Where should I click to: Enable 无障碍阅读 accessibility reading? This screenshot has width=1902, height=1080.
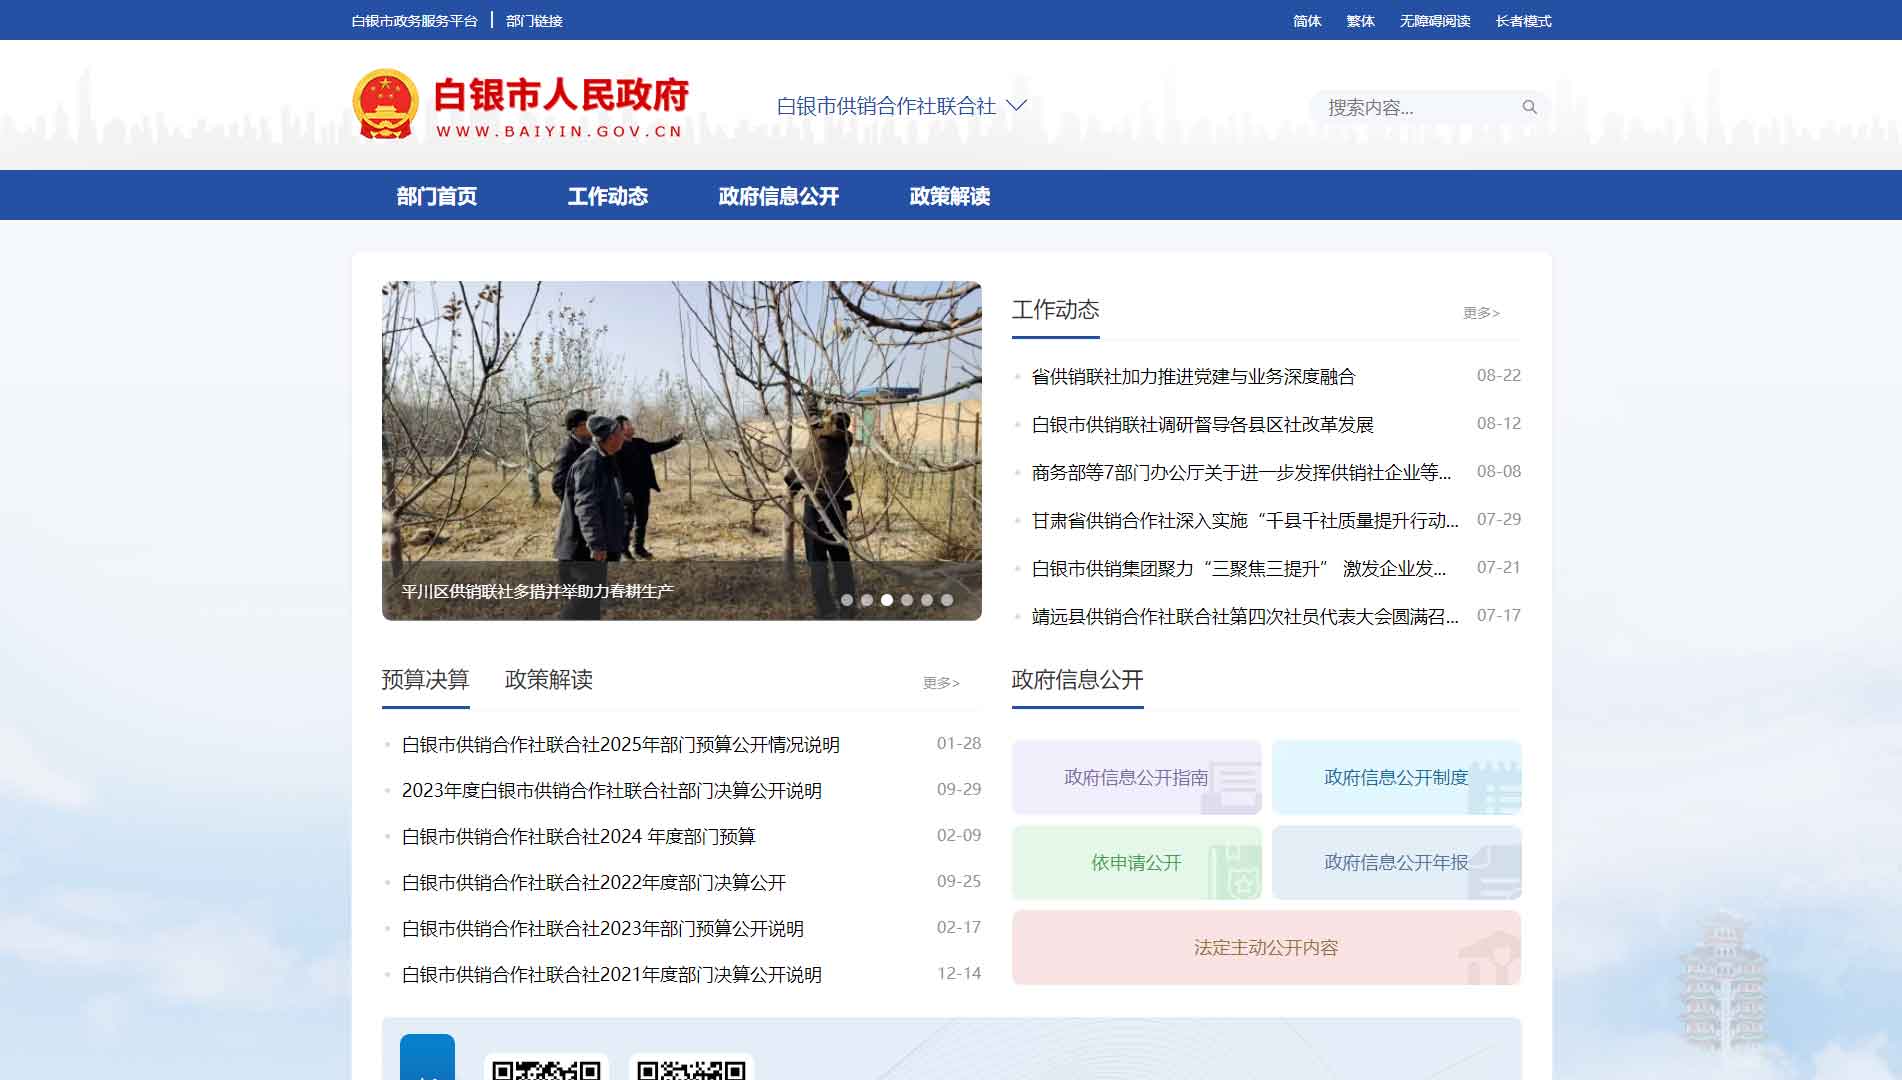1434,21
